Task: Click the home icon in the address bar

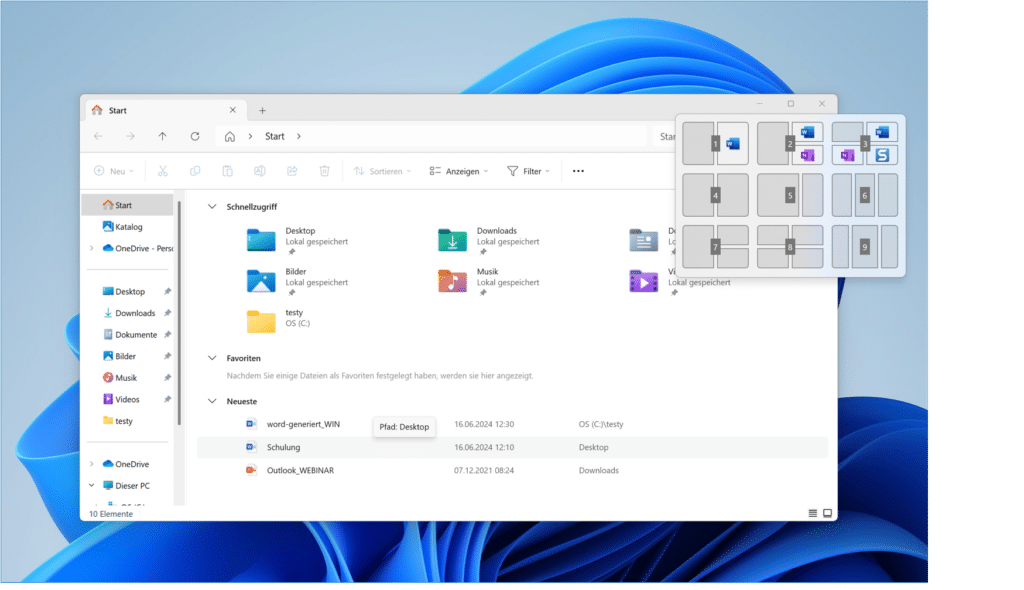Action: (230, 136)
